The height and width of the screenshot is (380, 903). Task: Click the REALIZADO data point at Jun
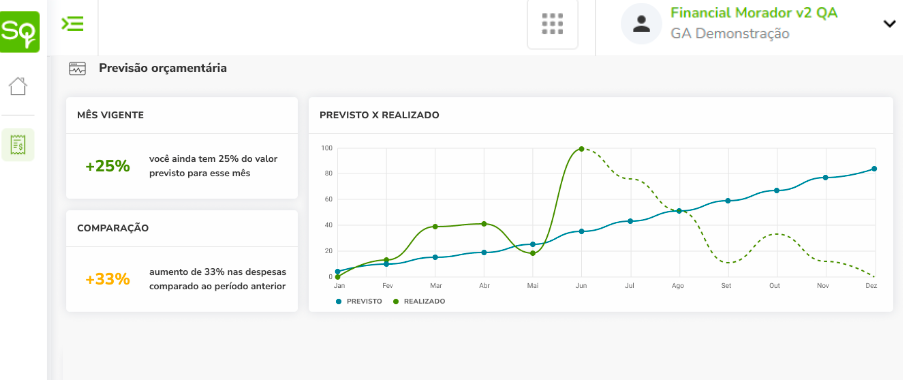[581, 149]
